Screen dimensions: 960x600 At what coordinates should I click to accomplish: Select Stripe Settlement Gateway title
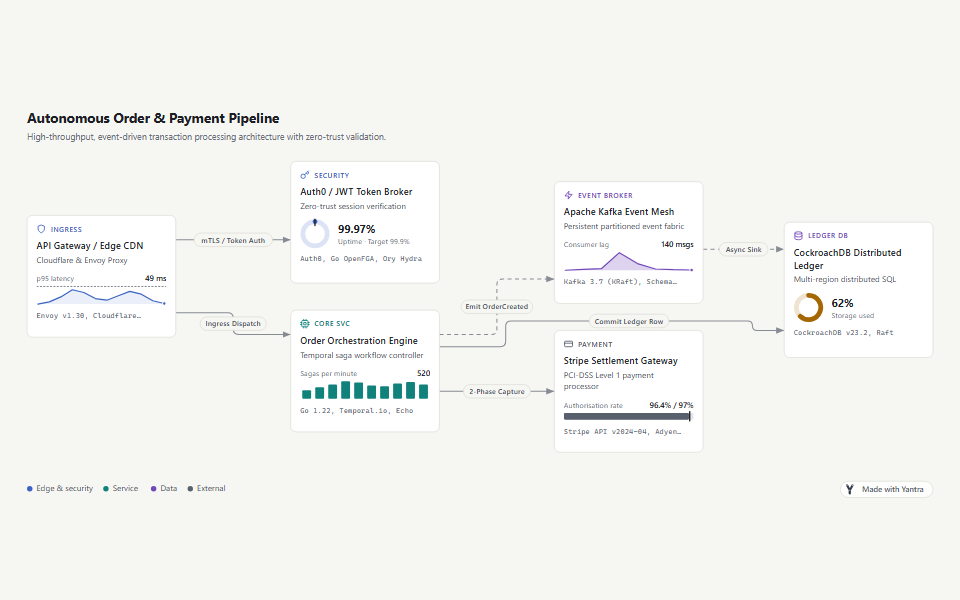coord(621,361)
